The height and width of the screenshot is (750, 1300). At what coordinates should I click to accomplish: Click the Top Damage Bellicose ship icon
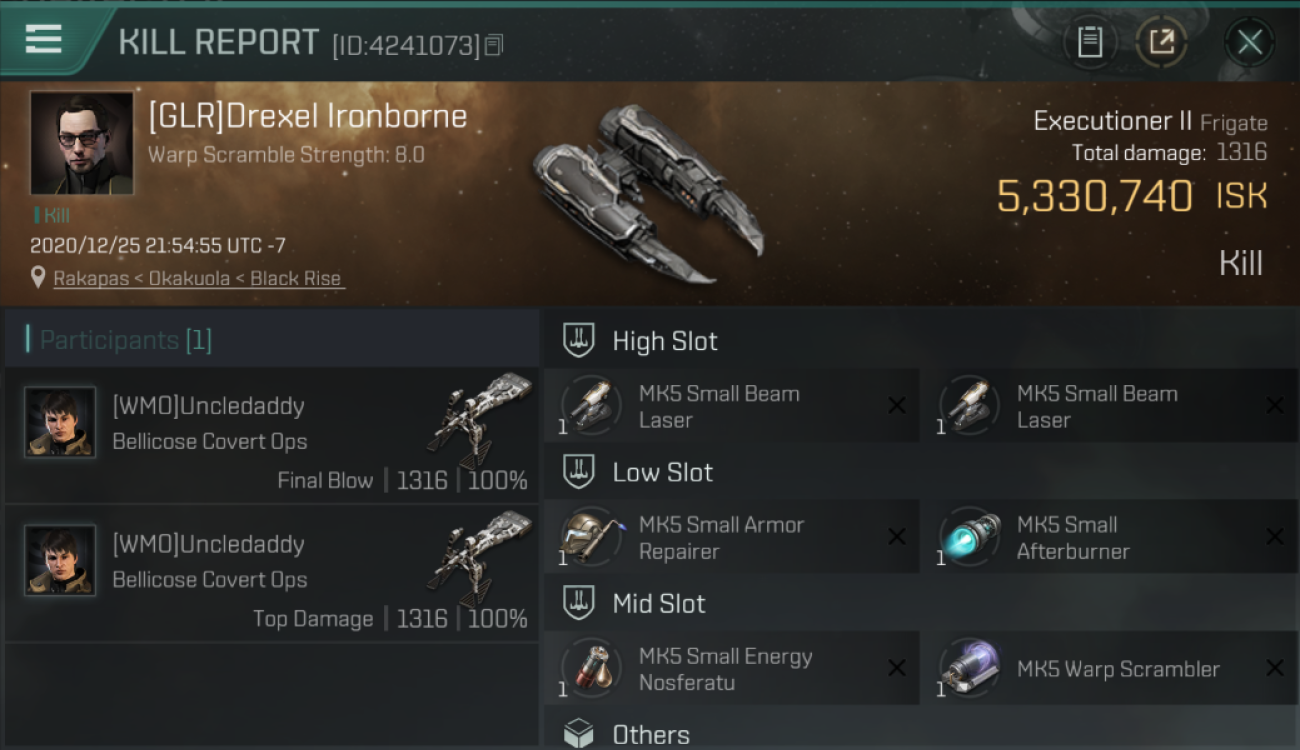[x=480, y=558]
